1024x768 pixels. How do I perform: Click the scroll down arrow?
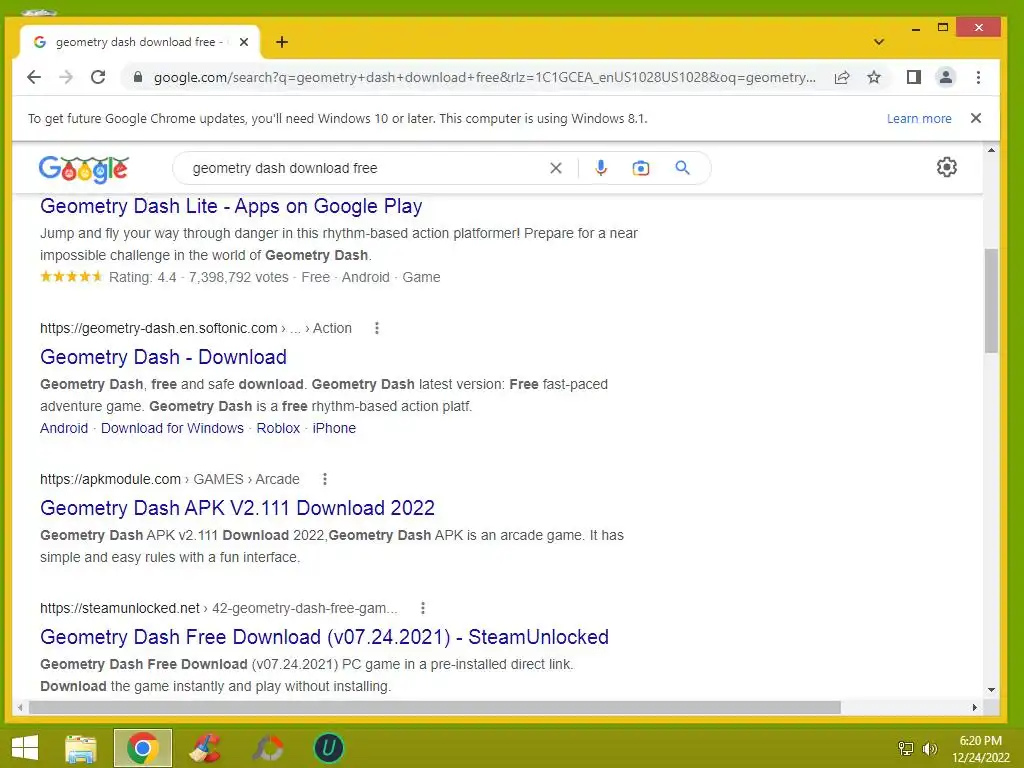[x=991, y=690]
